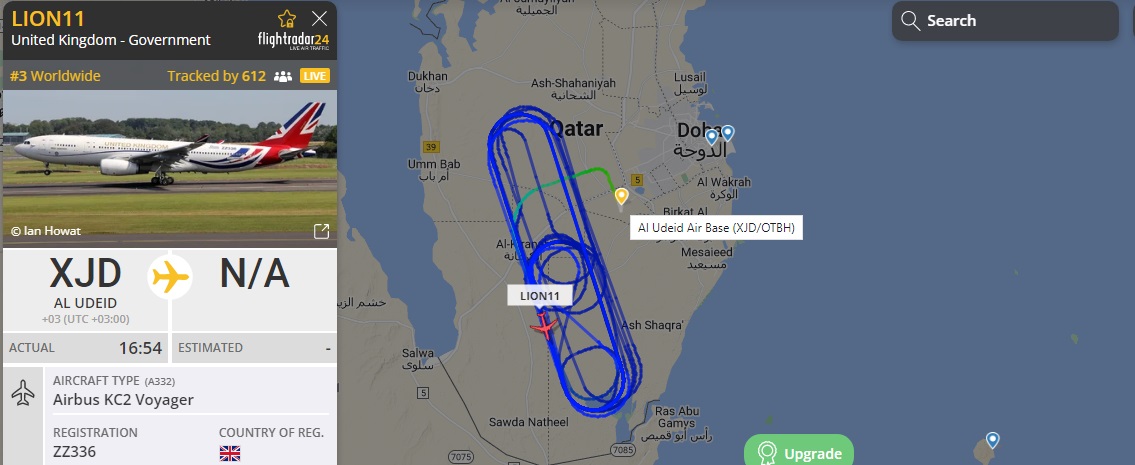Image resolution: width=1135 pixels, height=465 pixels.
Task: Open aircraft photo in external link
Action: 321,231
